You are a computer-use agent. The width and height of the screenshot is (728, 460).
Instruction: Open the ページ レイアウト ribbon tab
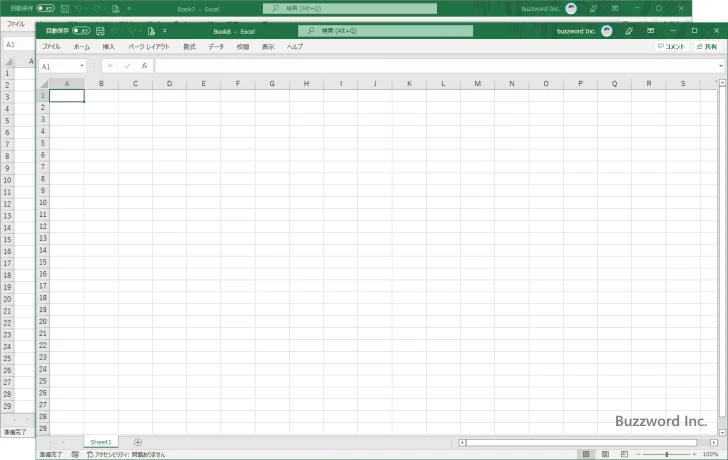(x=149, y=46)
